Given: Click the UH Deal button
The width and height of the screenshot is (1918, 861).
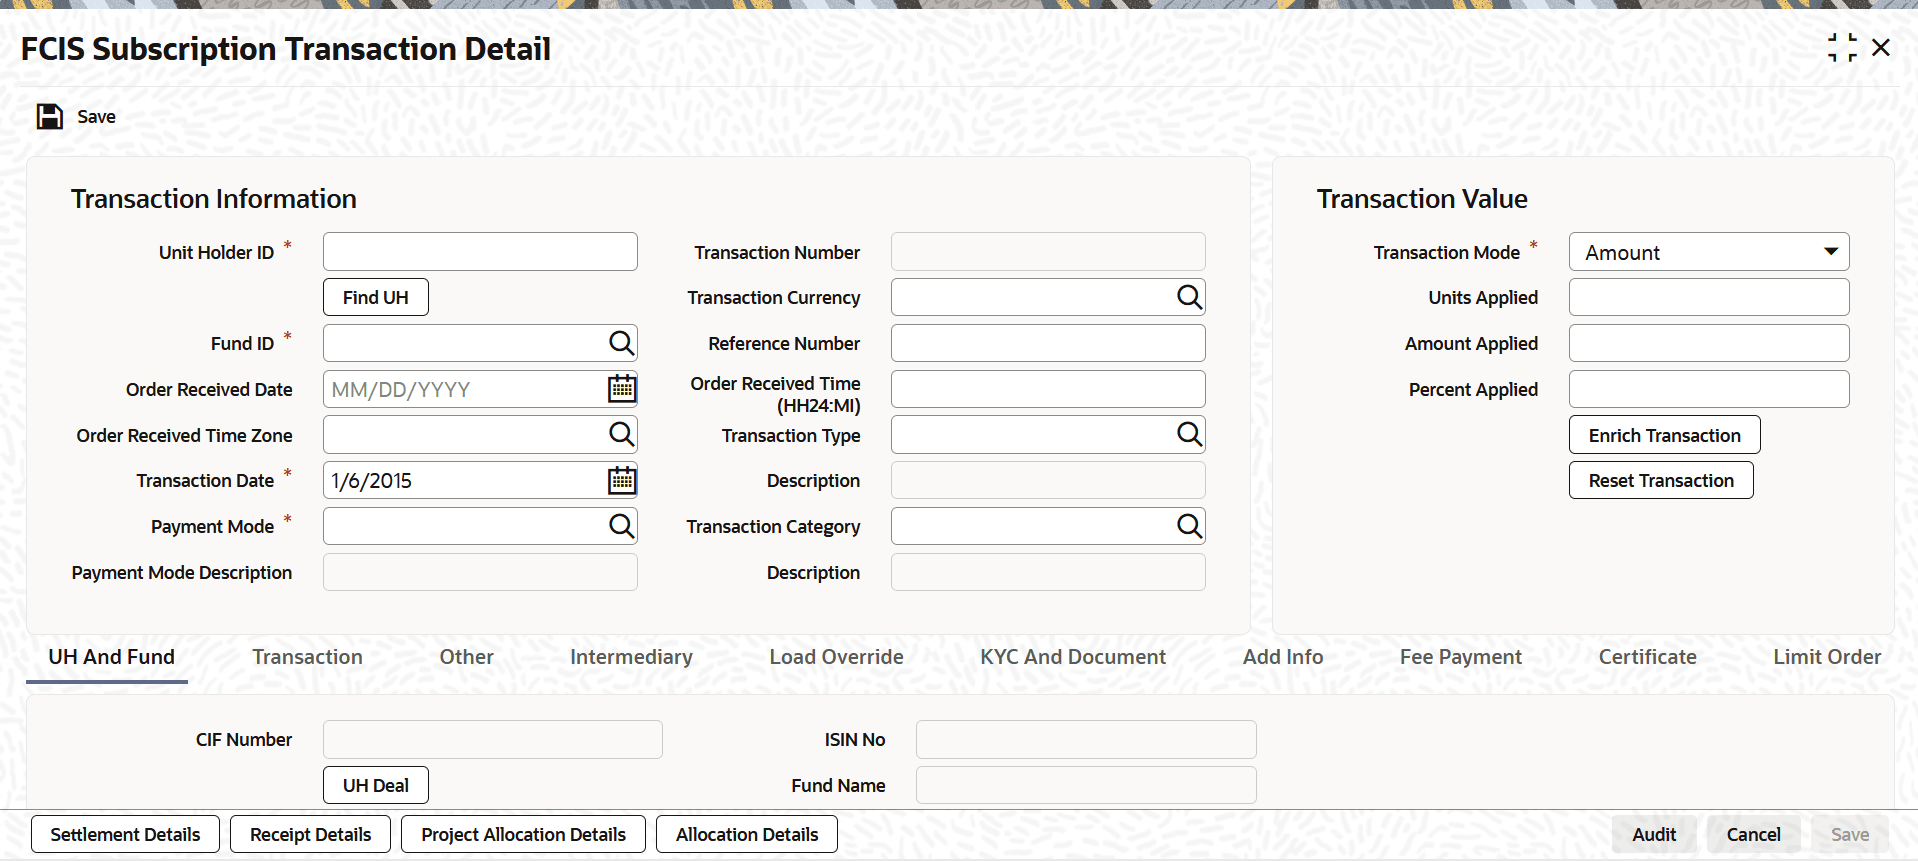Looking at the screenshot, I should click(x=376, y=785).
